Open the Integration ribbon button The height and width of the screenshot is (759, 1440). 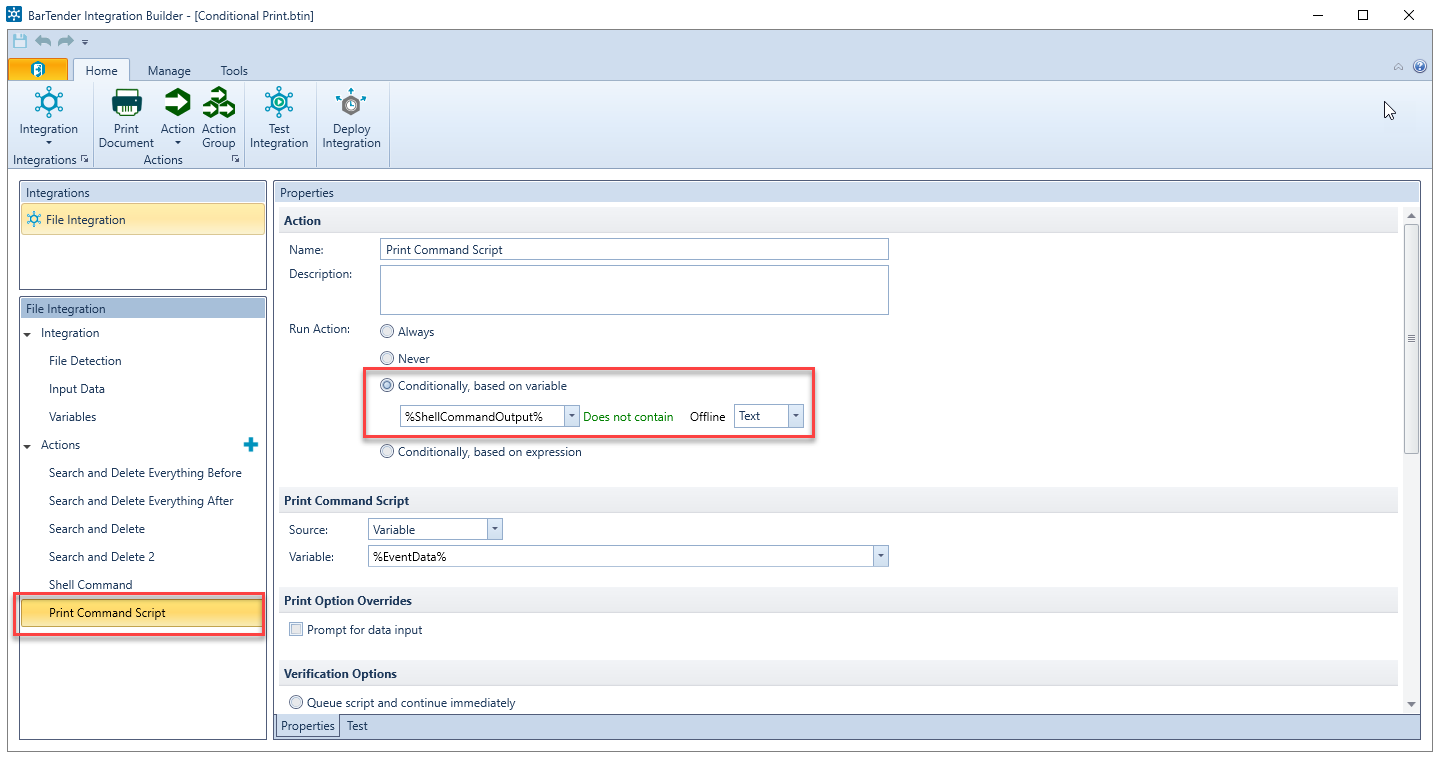tap(48, 118)
